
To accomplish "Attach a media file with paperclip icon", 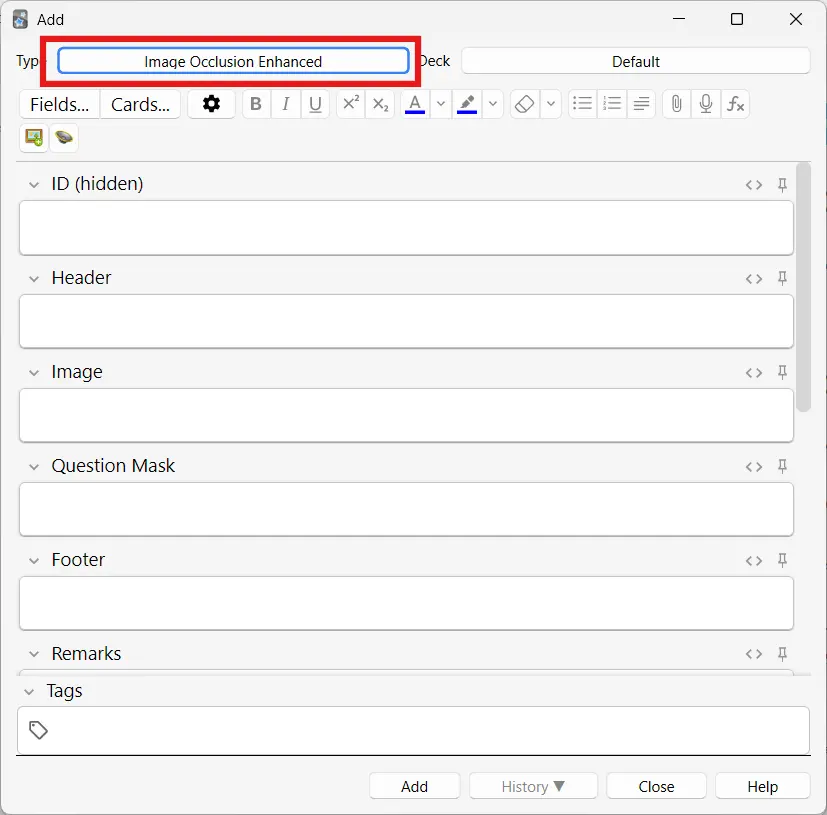I will click(x=676, y=104).
